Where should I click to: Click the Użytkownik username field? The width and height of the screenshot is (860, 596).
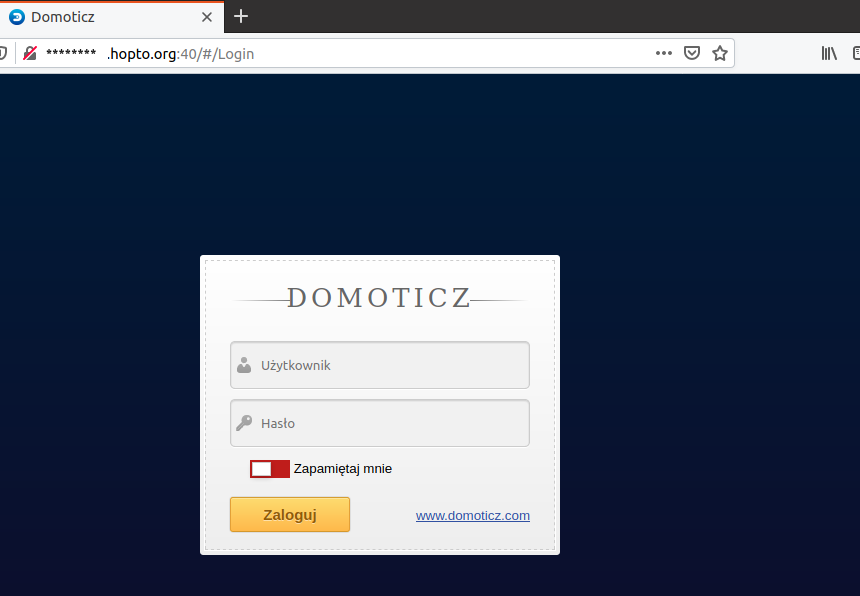point(380,365)
